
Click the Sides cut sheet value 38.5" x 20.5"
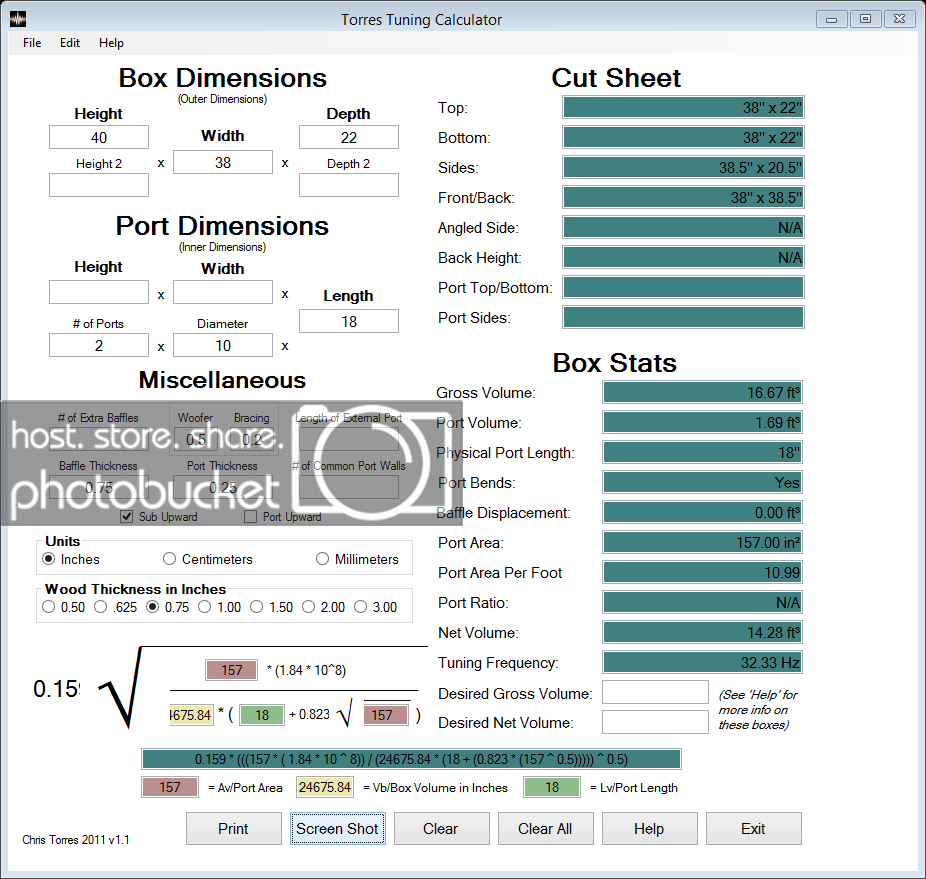point(683,167)
